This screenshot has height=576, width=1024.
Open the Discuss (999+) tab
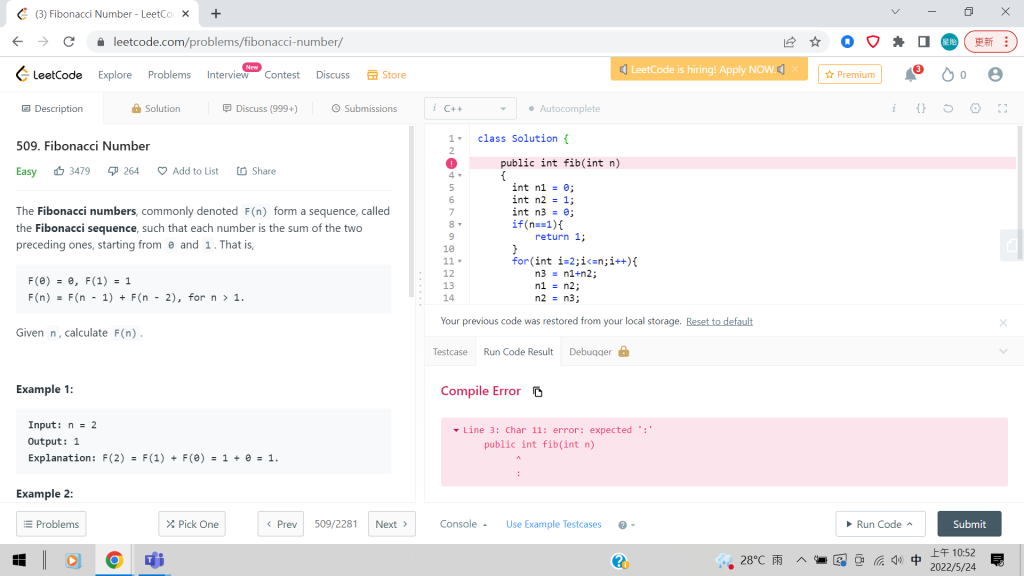tap(260, 108)
